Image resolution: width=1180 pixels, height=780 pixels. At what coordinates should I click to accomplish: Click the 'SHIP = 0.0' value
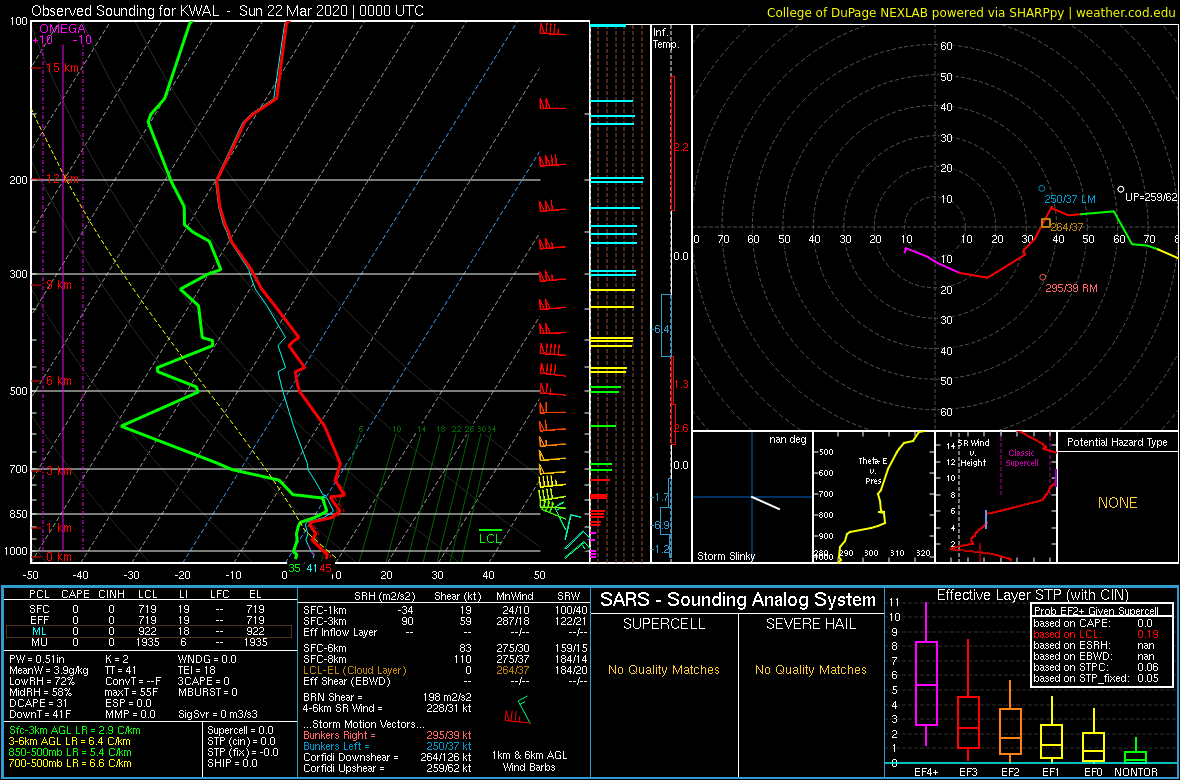(x=234, y=763)
